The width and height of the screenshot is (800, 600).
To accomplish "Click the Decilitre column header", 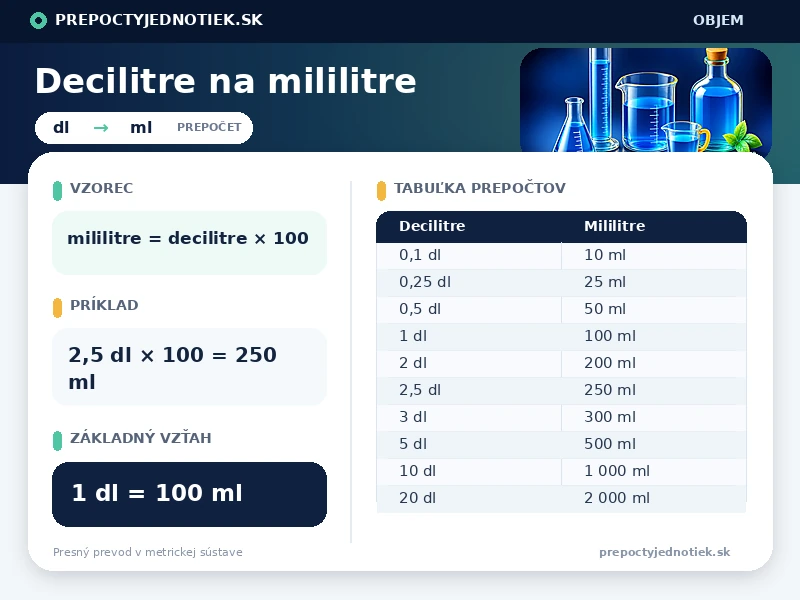I will point(432,226).
